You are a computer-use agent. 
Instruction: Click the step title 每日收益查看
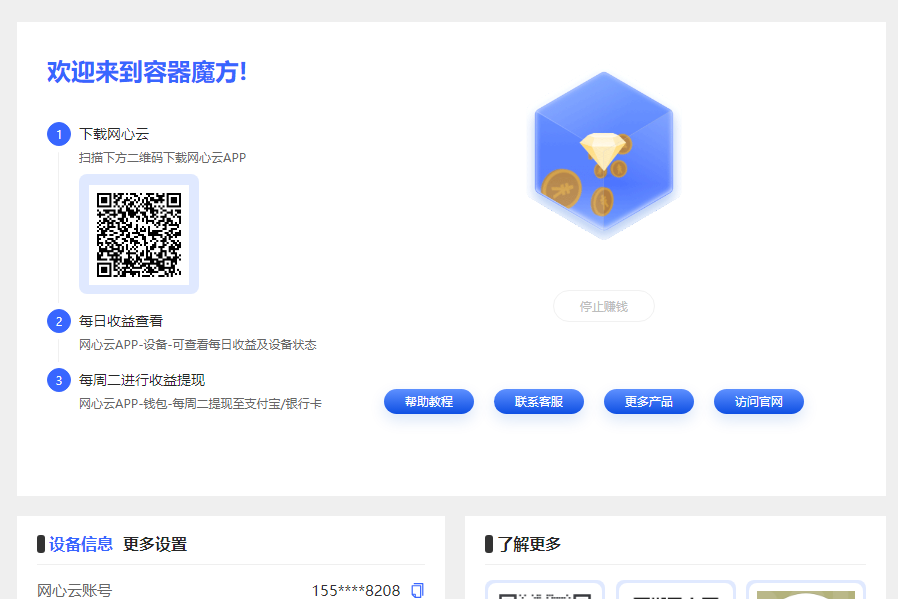121,321
